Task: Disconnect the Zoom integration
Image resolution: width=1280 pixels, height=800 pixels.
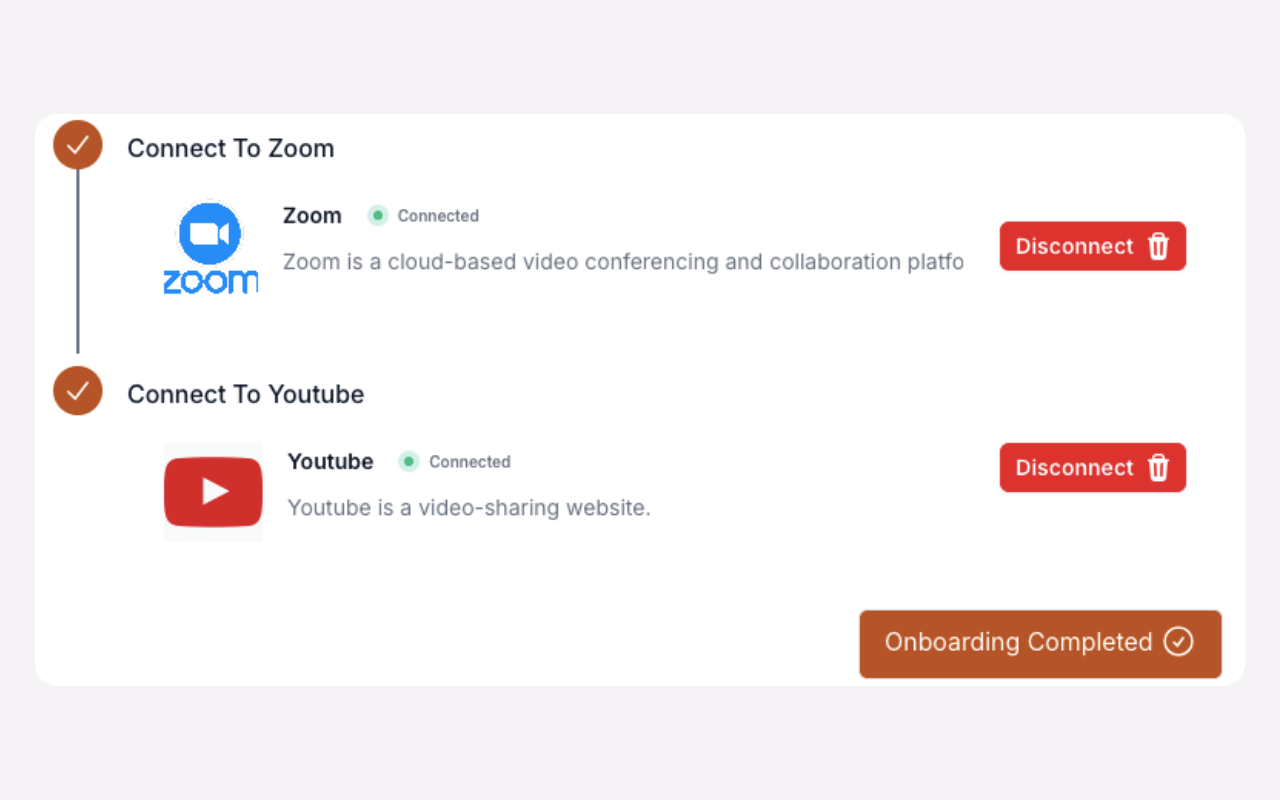Action: 1092,246
